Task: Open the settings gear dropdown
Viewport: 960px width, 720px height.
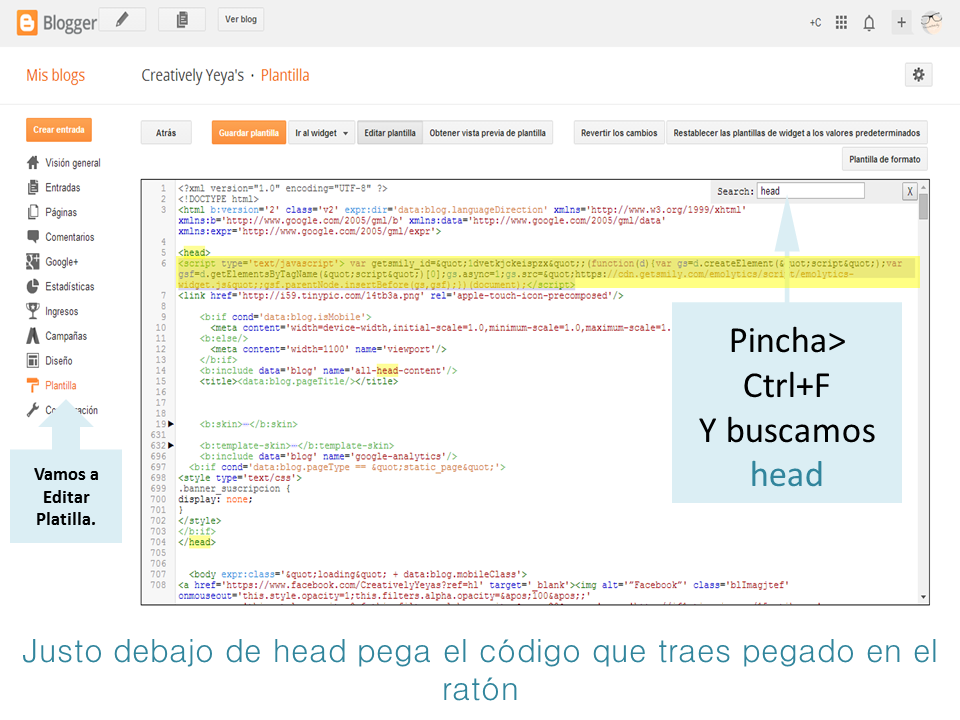Action: pyautogui.click(x=918, y=75)
